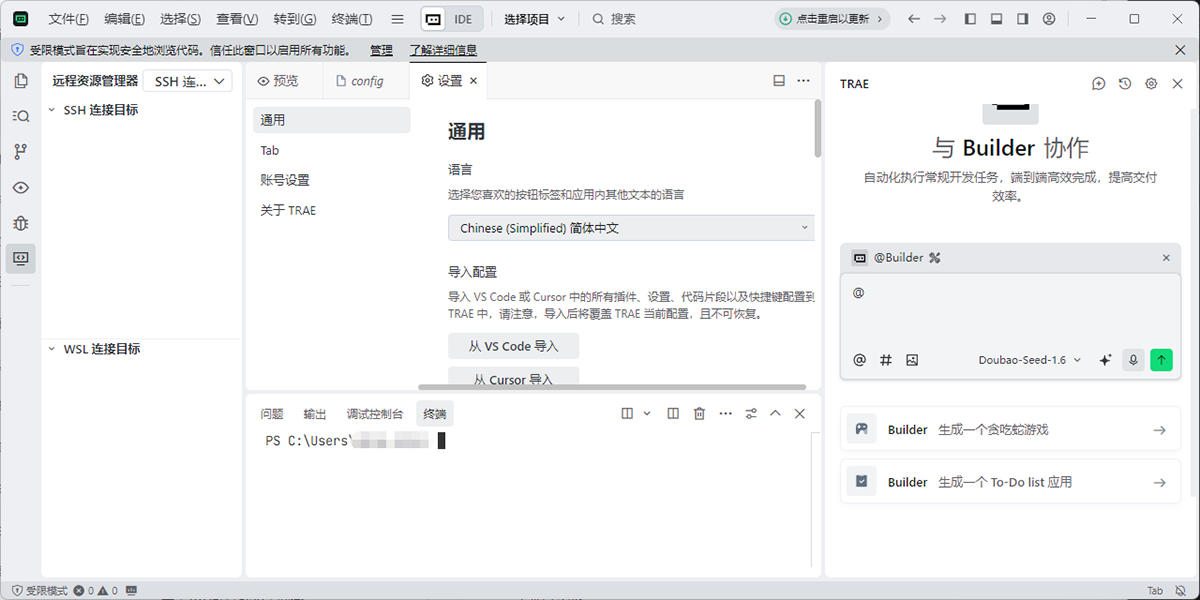Click the 从 VS Code 导入 button
This screenshot has height=600, width=1200.
tap(513, 346)
